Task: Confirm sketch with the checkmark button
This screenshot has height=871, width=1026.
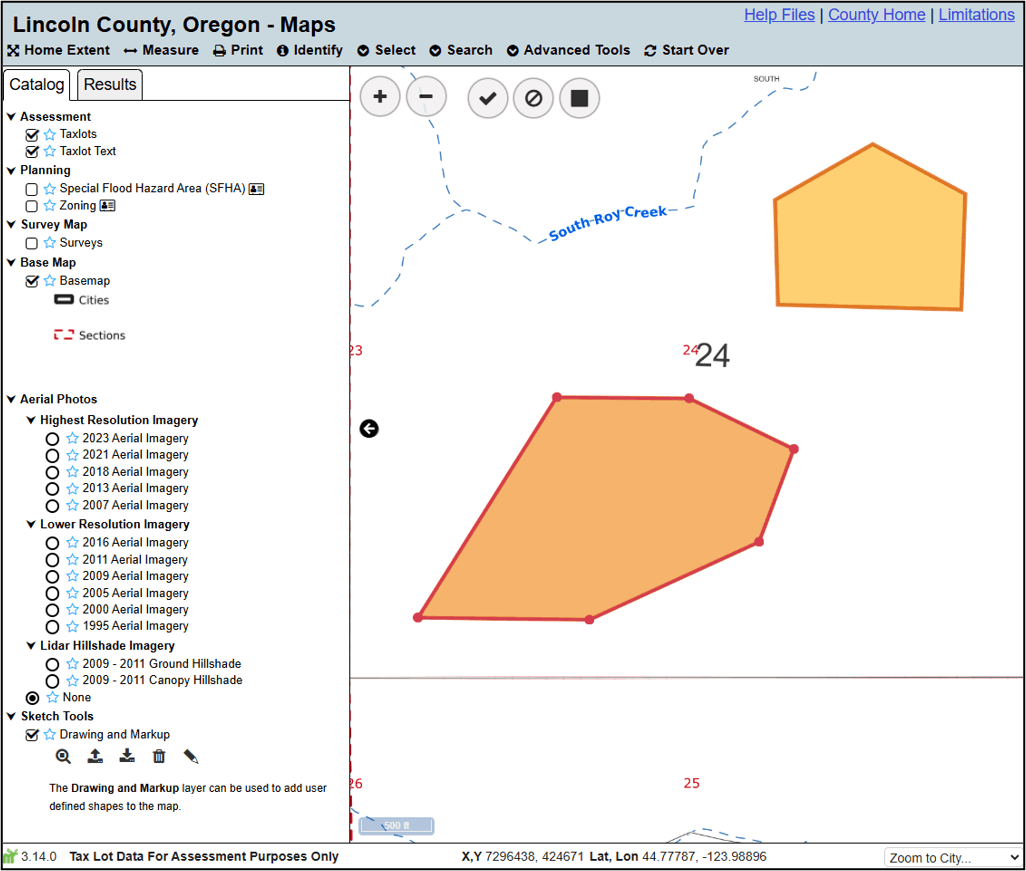Action: pyautogui.click(x=487, y=98)
